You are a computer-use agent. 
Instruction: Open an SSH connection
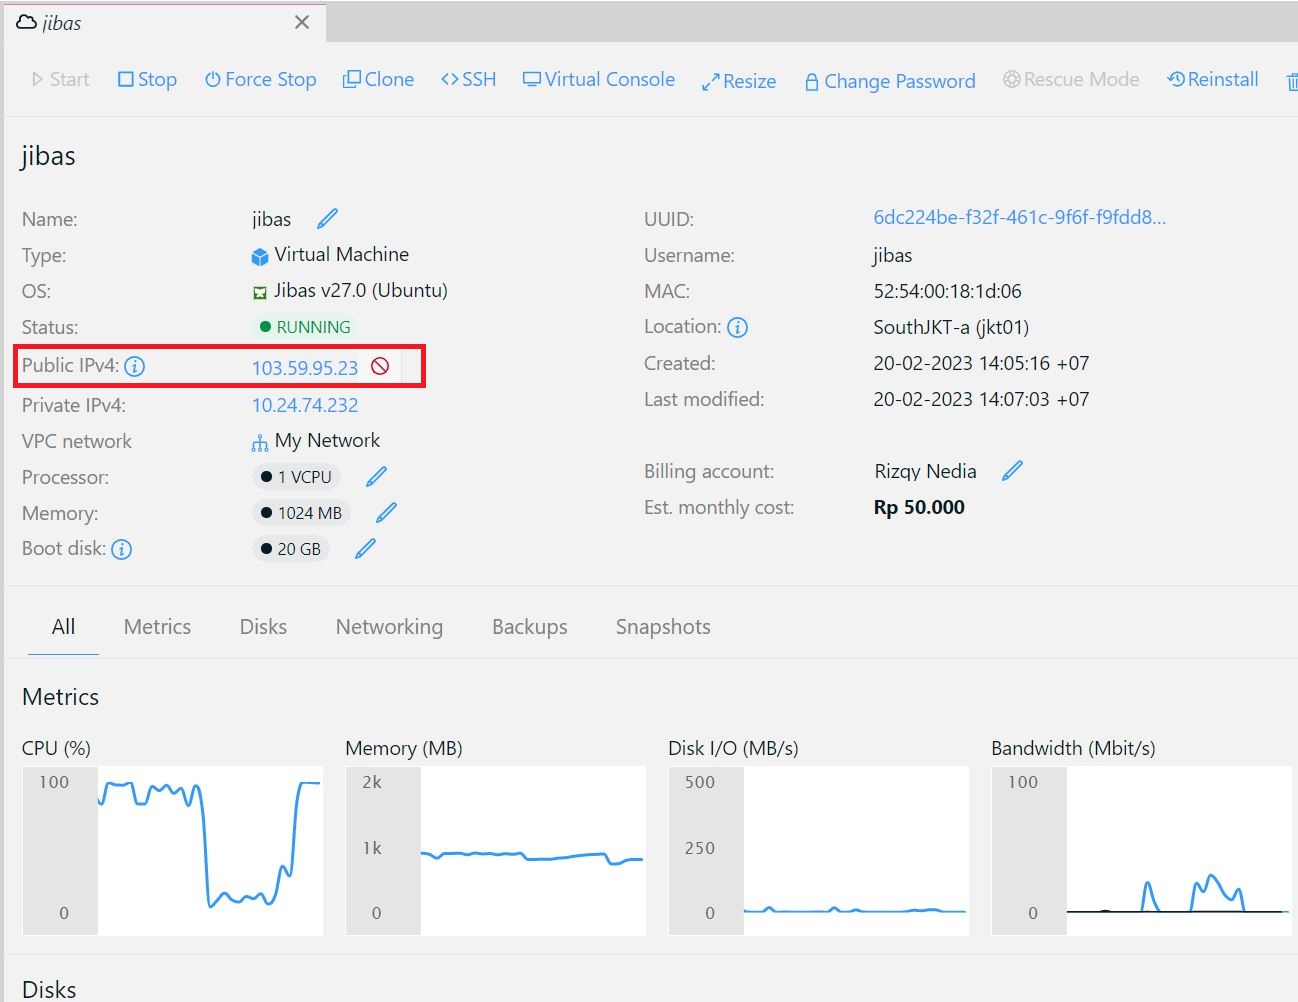click(x=467, y=79)
